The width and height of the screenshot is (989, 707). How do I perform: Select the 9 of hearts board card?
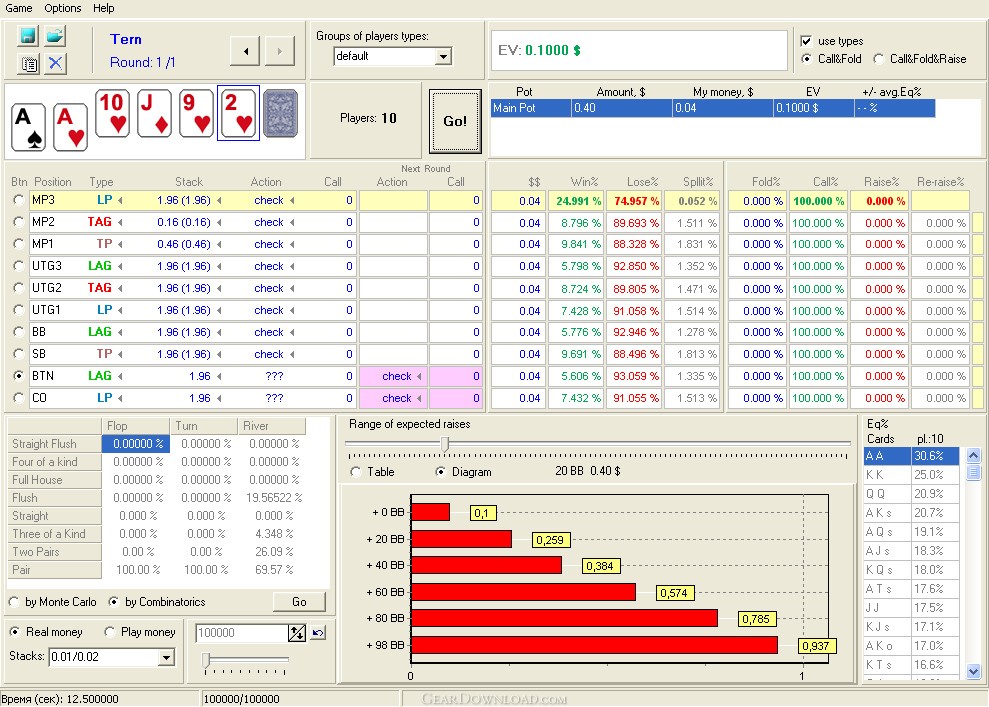click(x=196, y=113)
